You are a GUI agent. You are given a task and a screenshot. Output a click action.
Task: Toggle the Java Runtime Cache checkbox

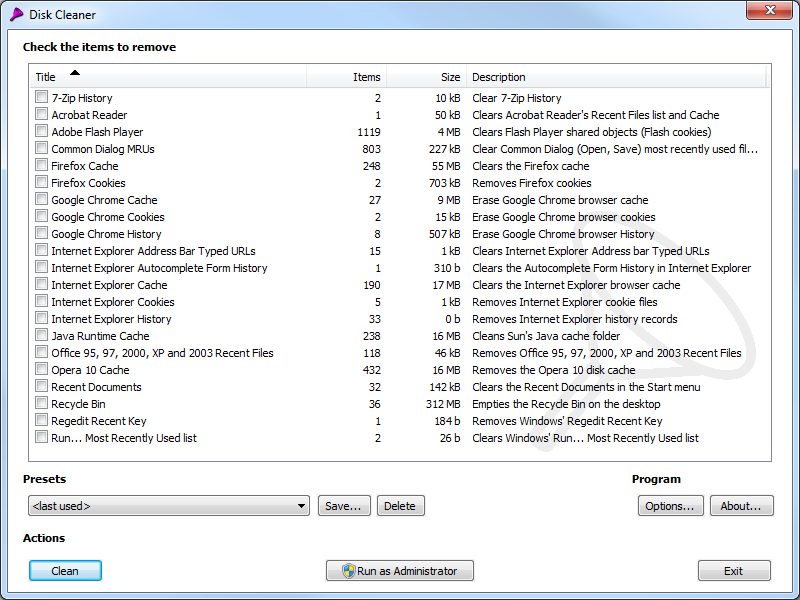pyautogui.click(x=41, y=336)
